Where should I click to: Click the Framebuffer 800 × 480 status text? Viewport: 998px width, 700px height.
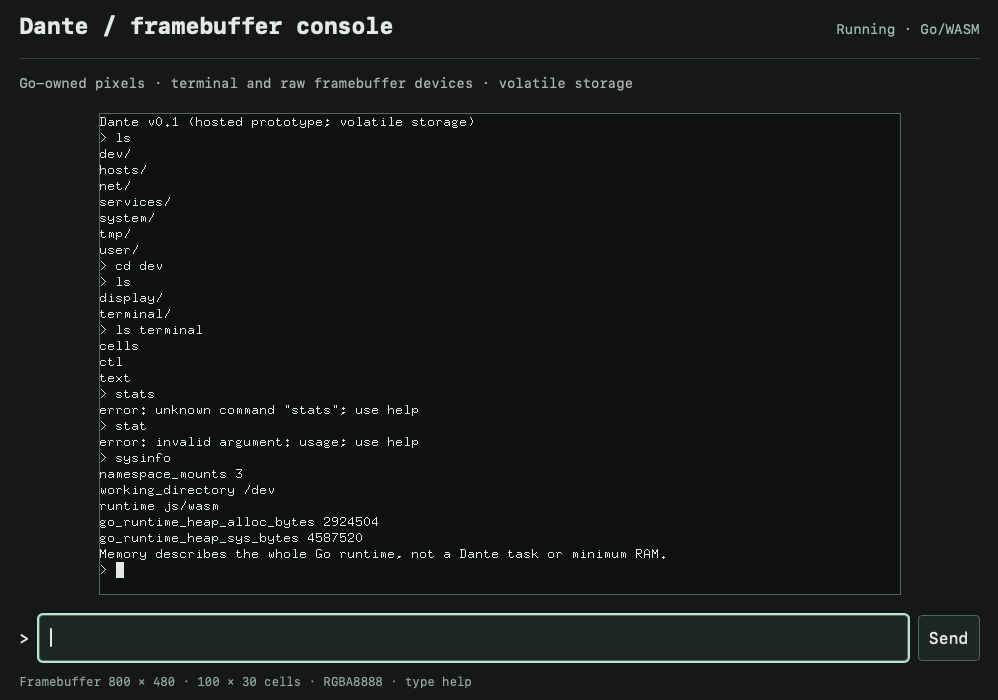(97, 682)
